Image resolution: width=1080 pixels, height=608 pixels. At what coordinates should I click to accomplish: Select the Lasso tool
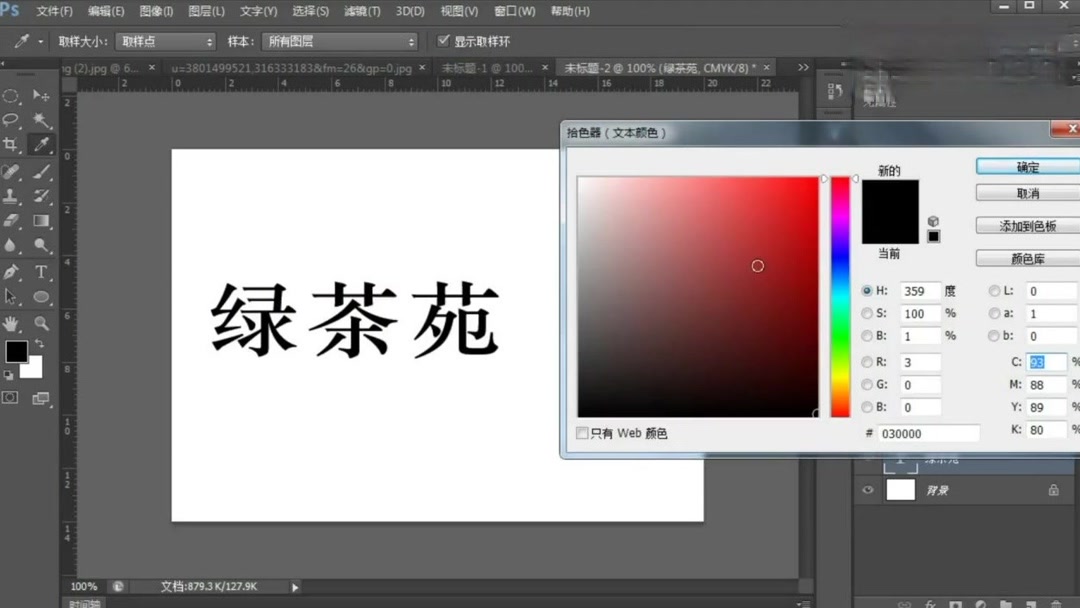click(x=11, y=119)
